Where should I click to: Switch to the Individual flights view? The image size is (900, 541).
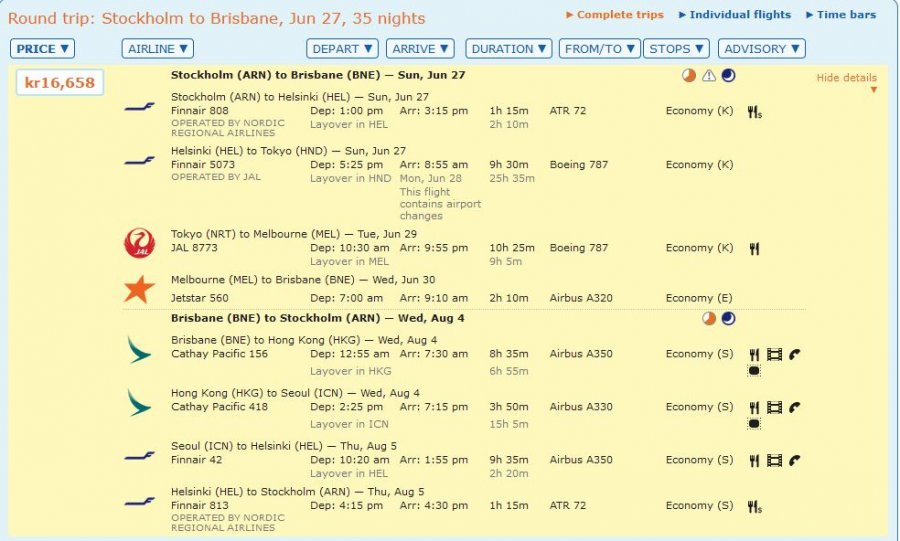734,15
